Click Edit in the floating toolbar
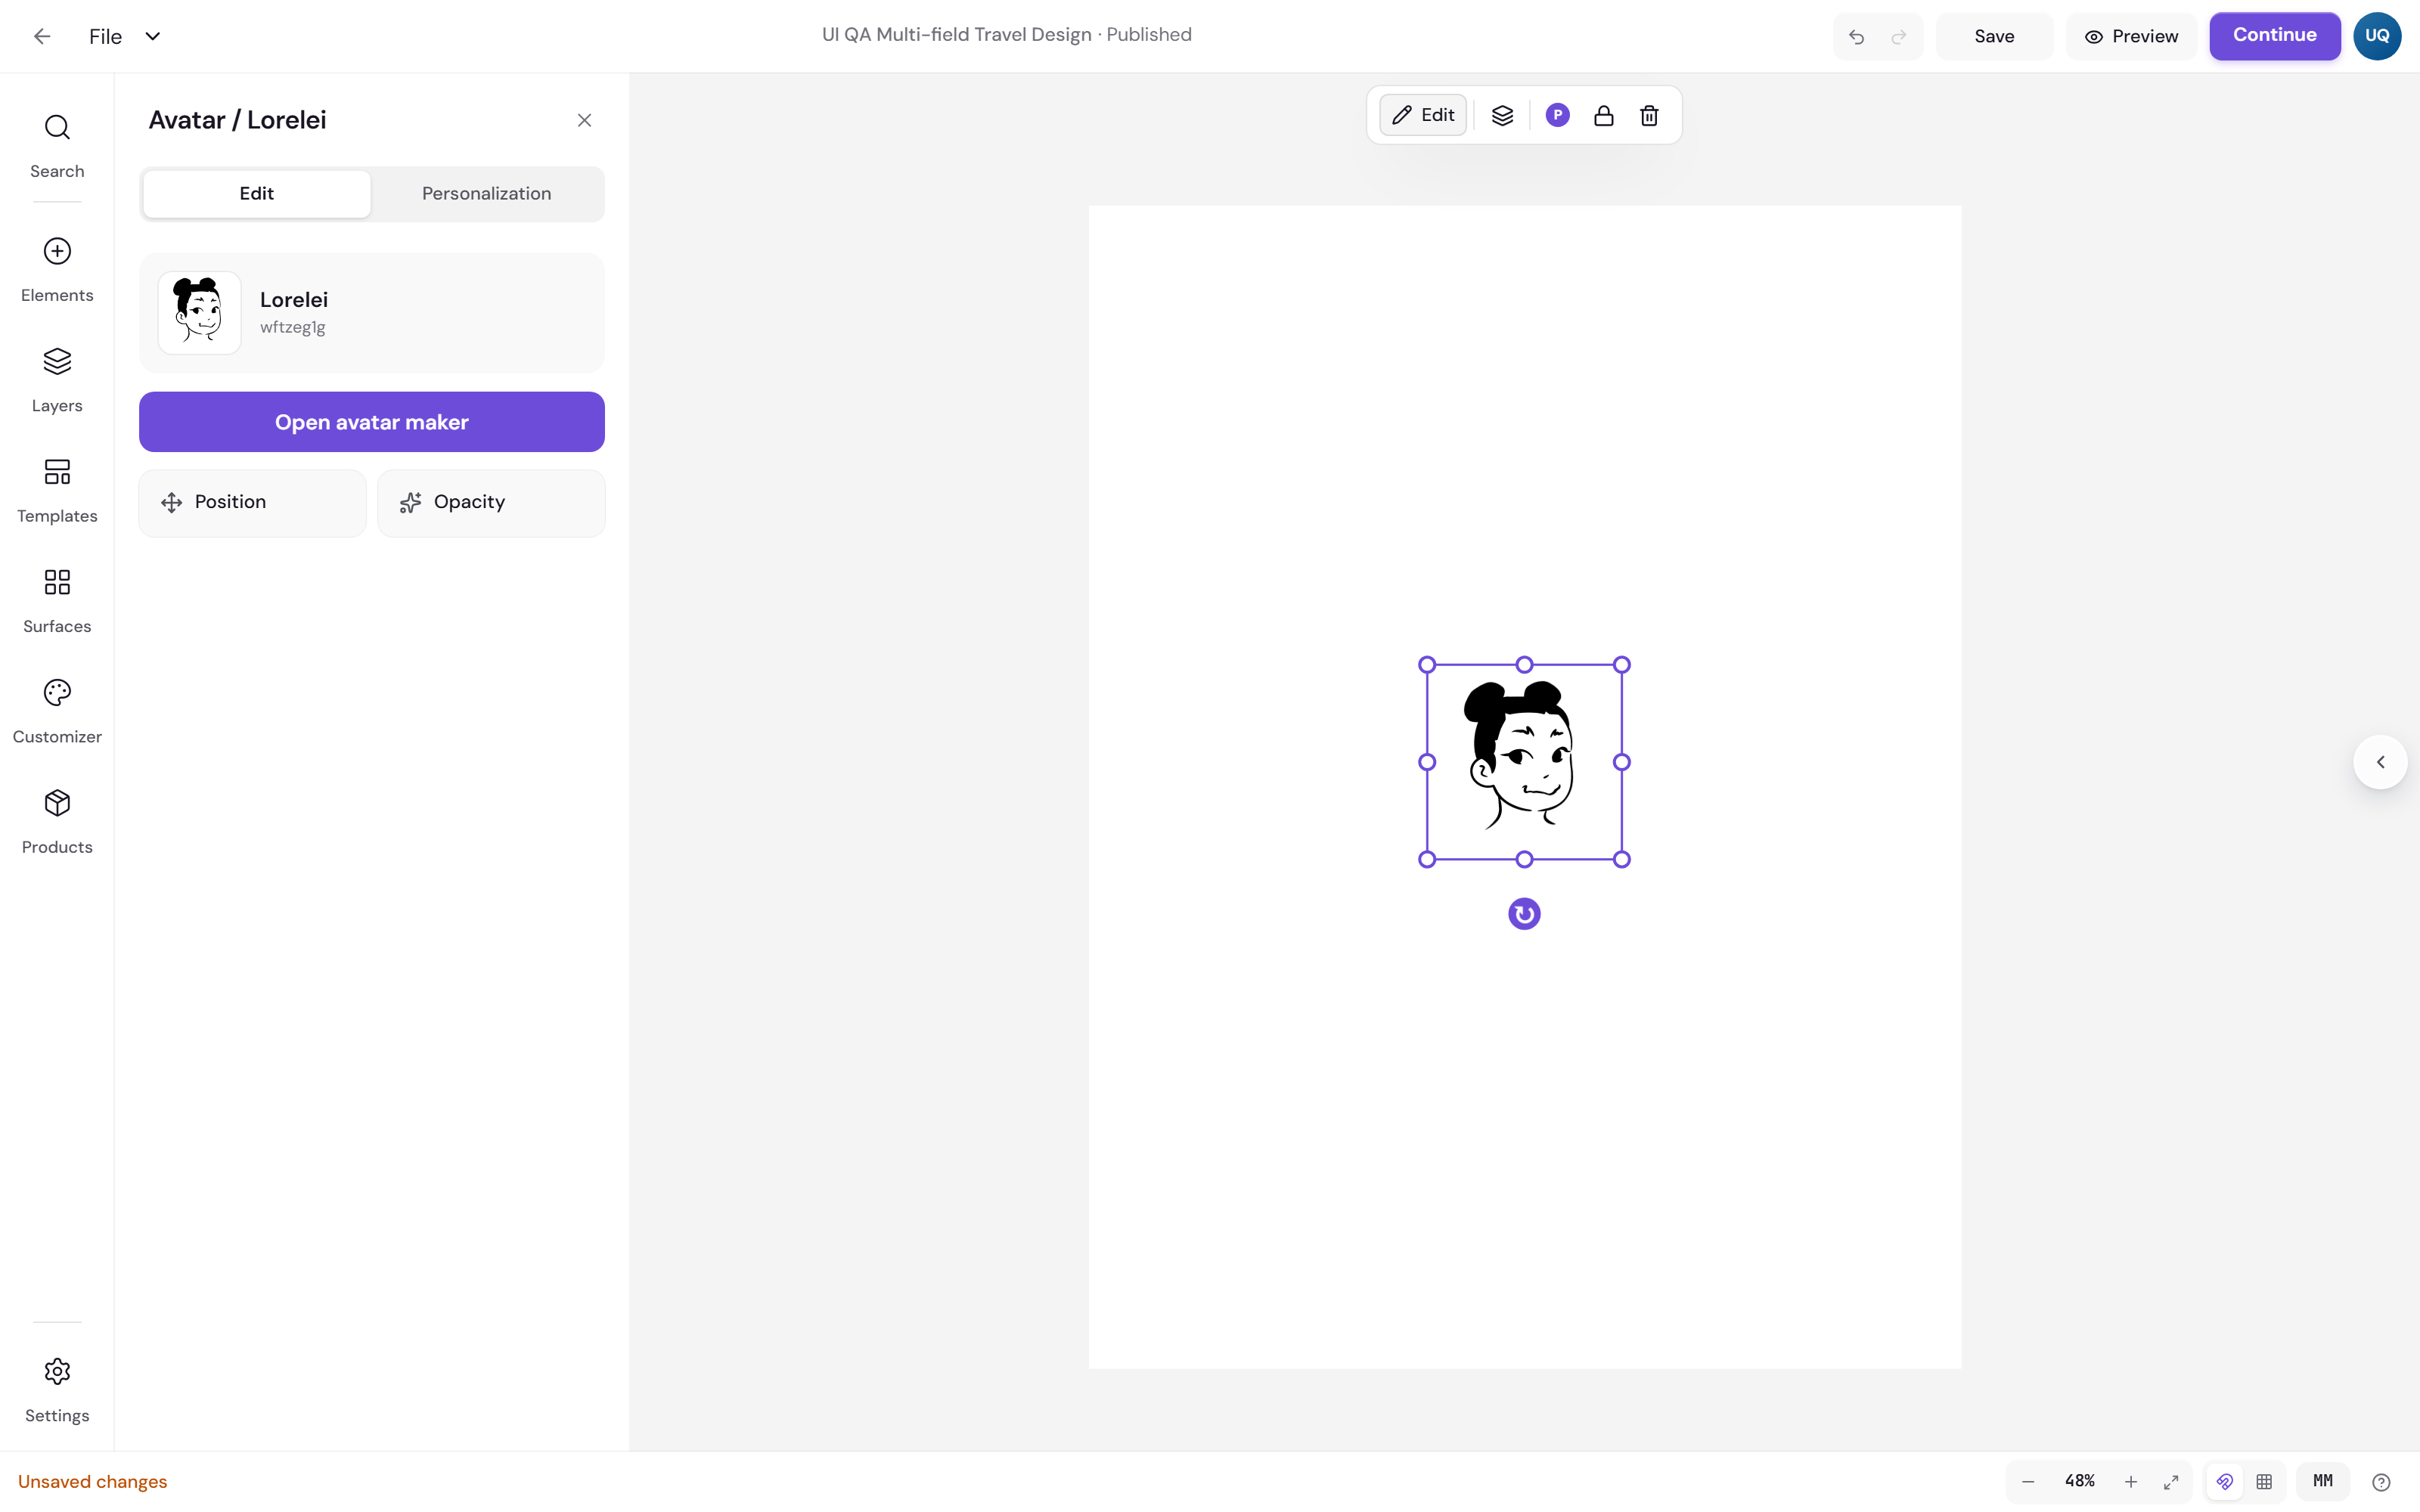Screen dimensions: 2420x1512 point(1423,115)
